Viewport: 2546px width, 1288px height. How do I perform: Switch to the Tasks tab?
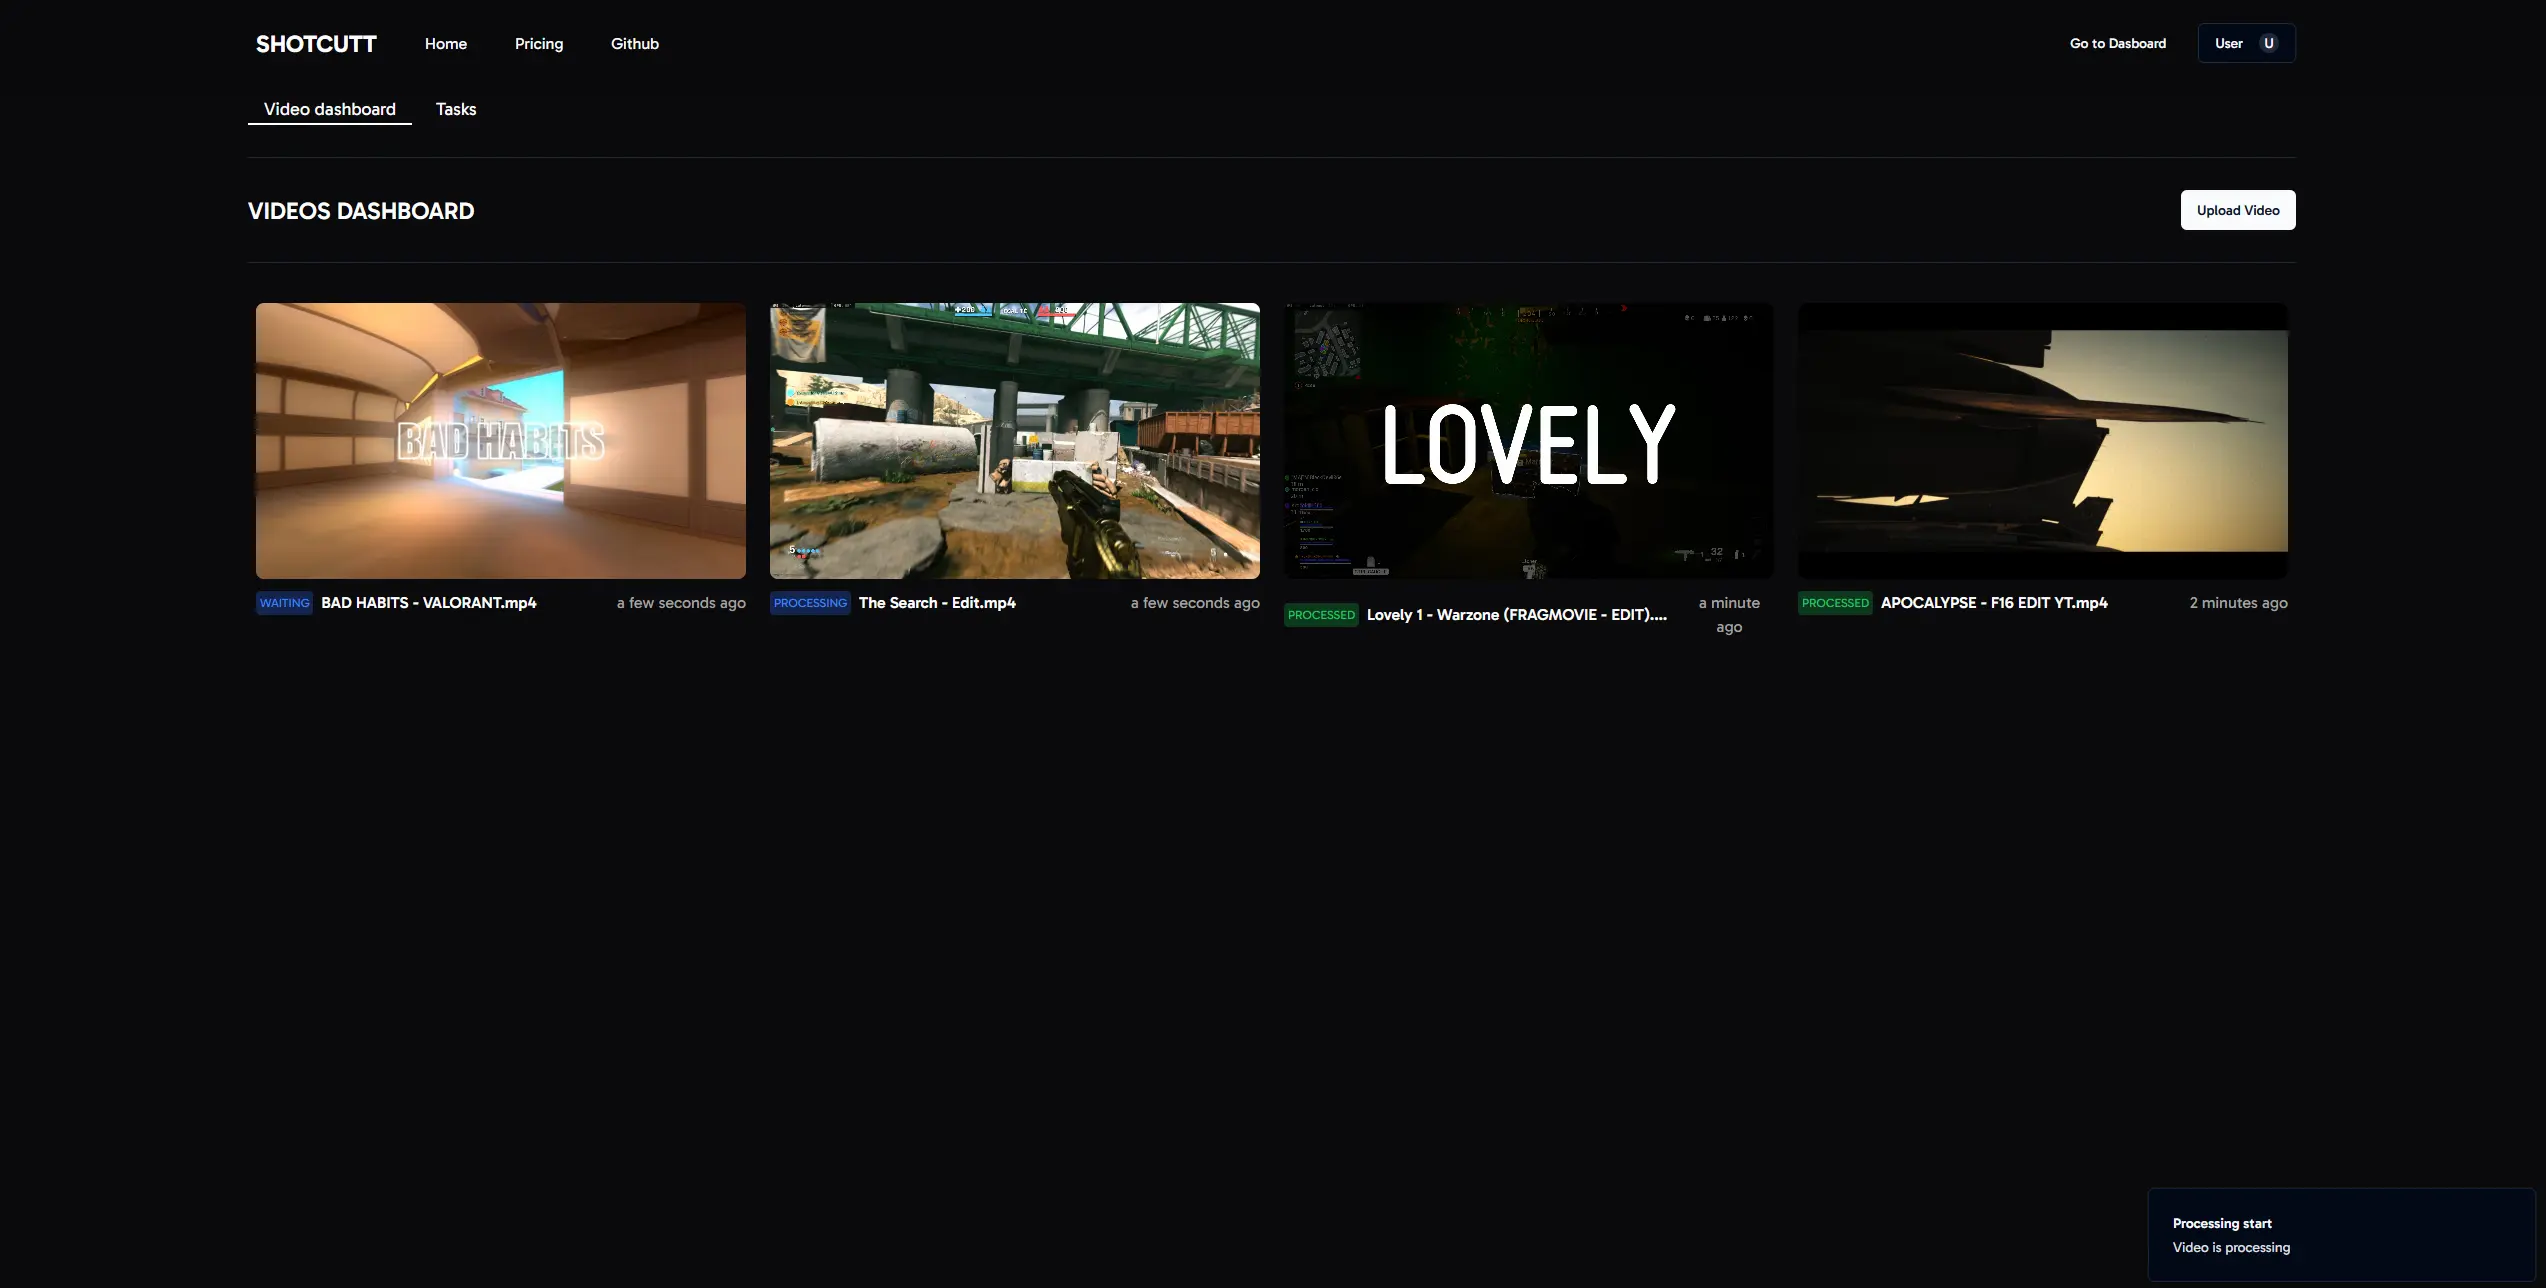click(x=456, y=109)
